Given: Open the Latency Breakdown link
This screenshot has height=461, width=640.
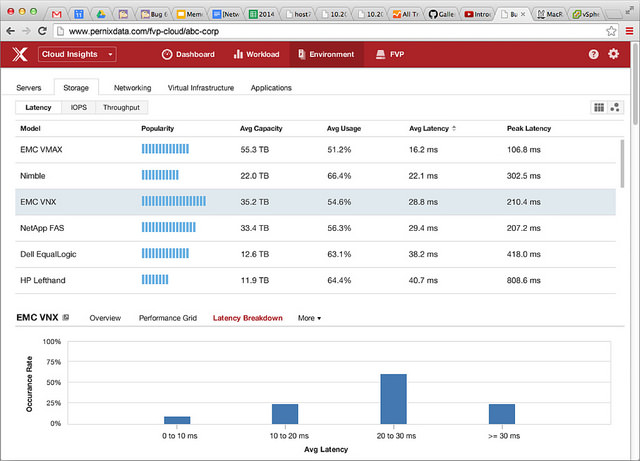Looking at the screenshot, I should [247, 318].
